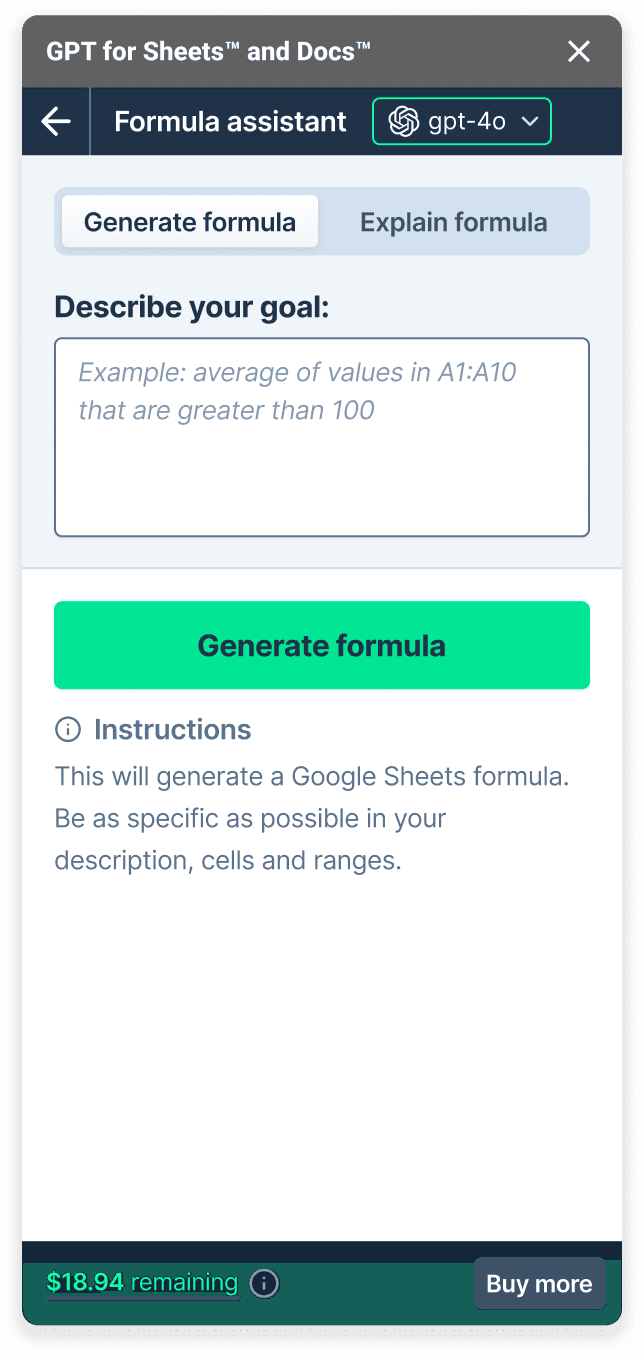Close the GPT for Sheets sidebar
This screenshot has height=1355, width=644.
point(579,52)
